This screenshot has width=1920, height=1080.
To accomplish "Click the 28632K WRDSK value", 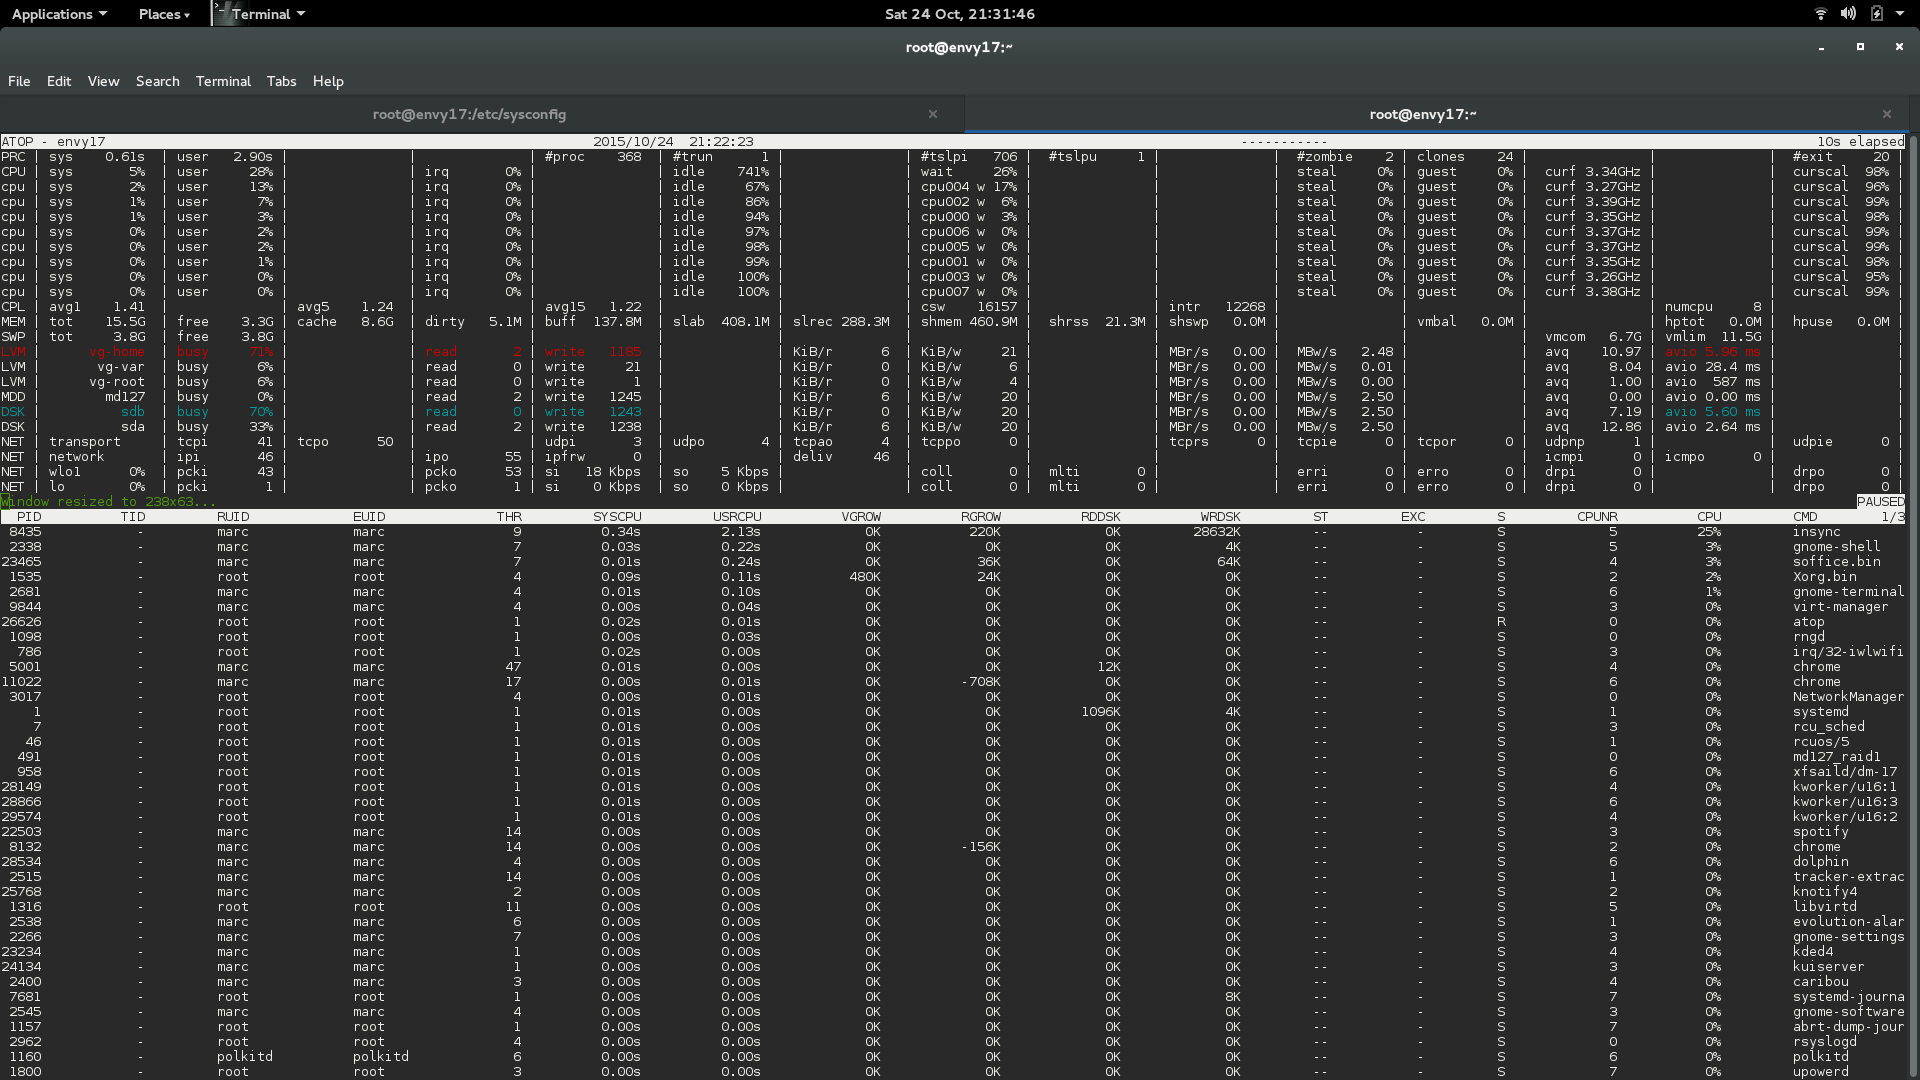I will point(1217,532).
